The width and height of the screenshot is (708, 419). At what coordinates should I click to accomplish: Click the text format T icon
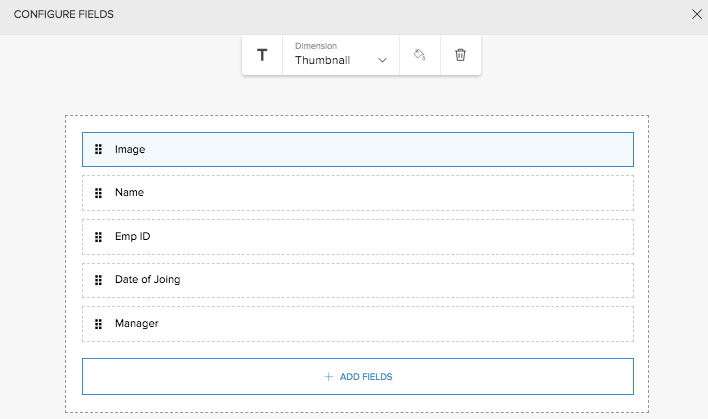pos(262,55)
